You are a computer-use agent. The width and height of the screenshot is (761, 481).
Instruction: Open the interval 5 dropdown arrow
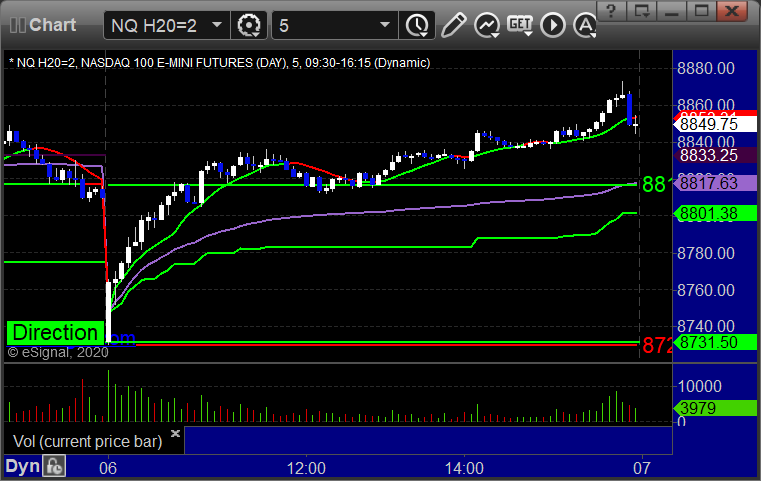[384, 25]
